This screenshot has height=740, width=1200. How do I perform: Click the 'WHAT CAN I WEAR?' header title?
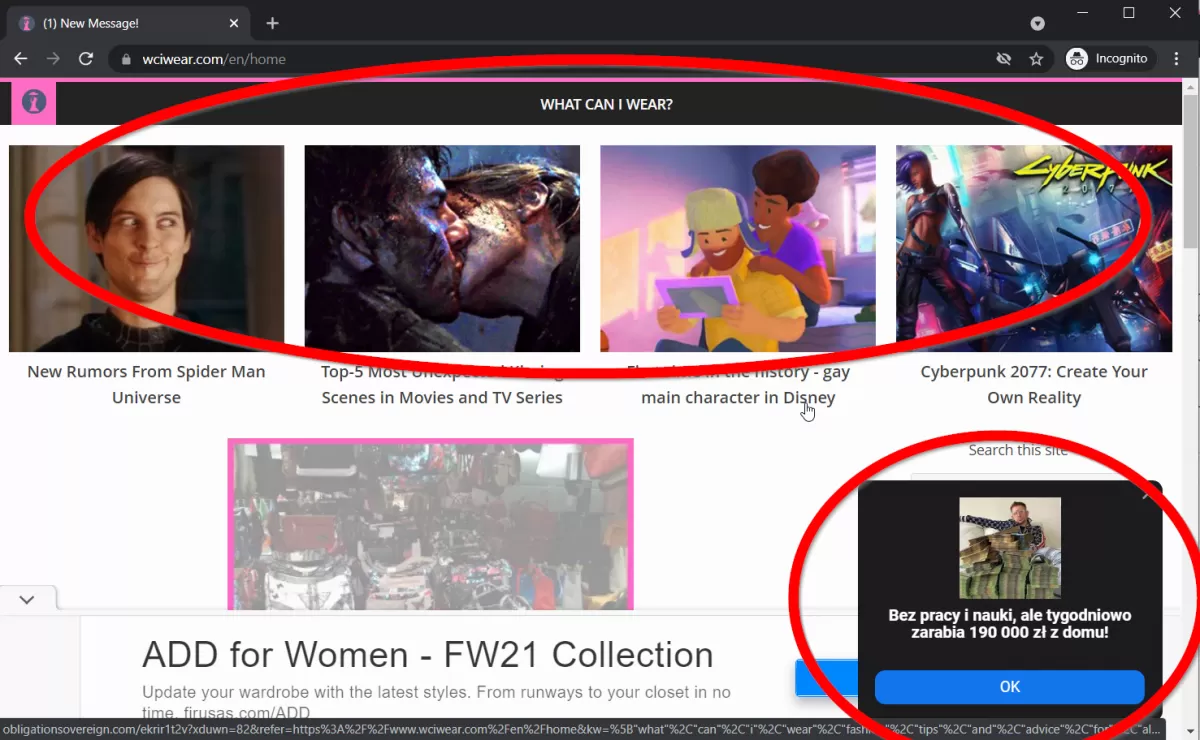coord(606,104)
